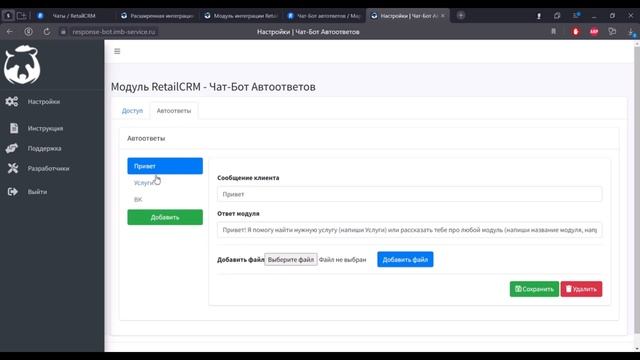Focus the Сообщение клиента input field
This screenshot has height=360, width=640.
pos(409,194)
